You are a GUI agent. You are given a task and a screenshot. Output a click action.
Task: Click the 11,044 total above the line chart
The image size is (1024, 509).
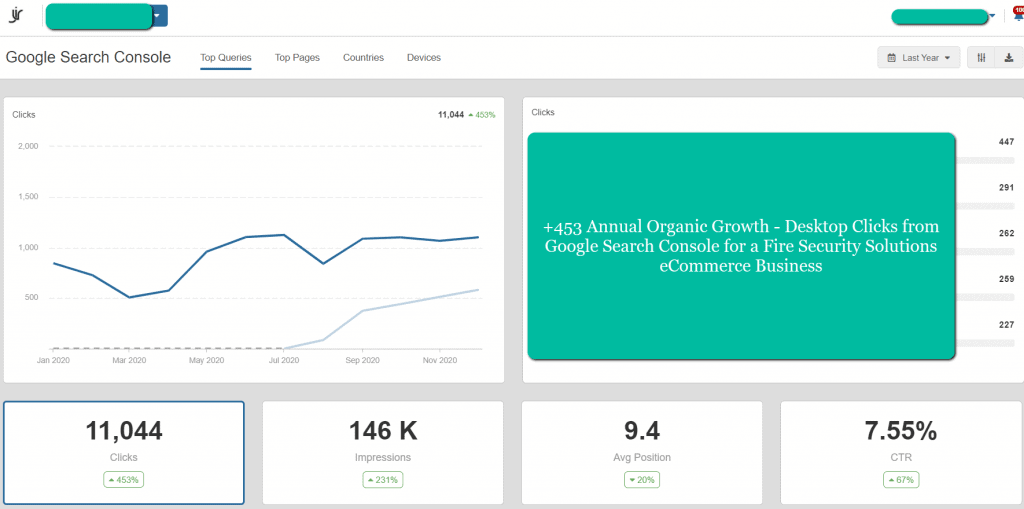pyautogui.click(x=451, y=115)
